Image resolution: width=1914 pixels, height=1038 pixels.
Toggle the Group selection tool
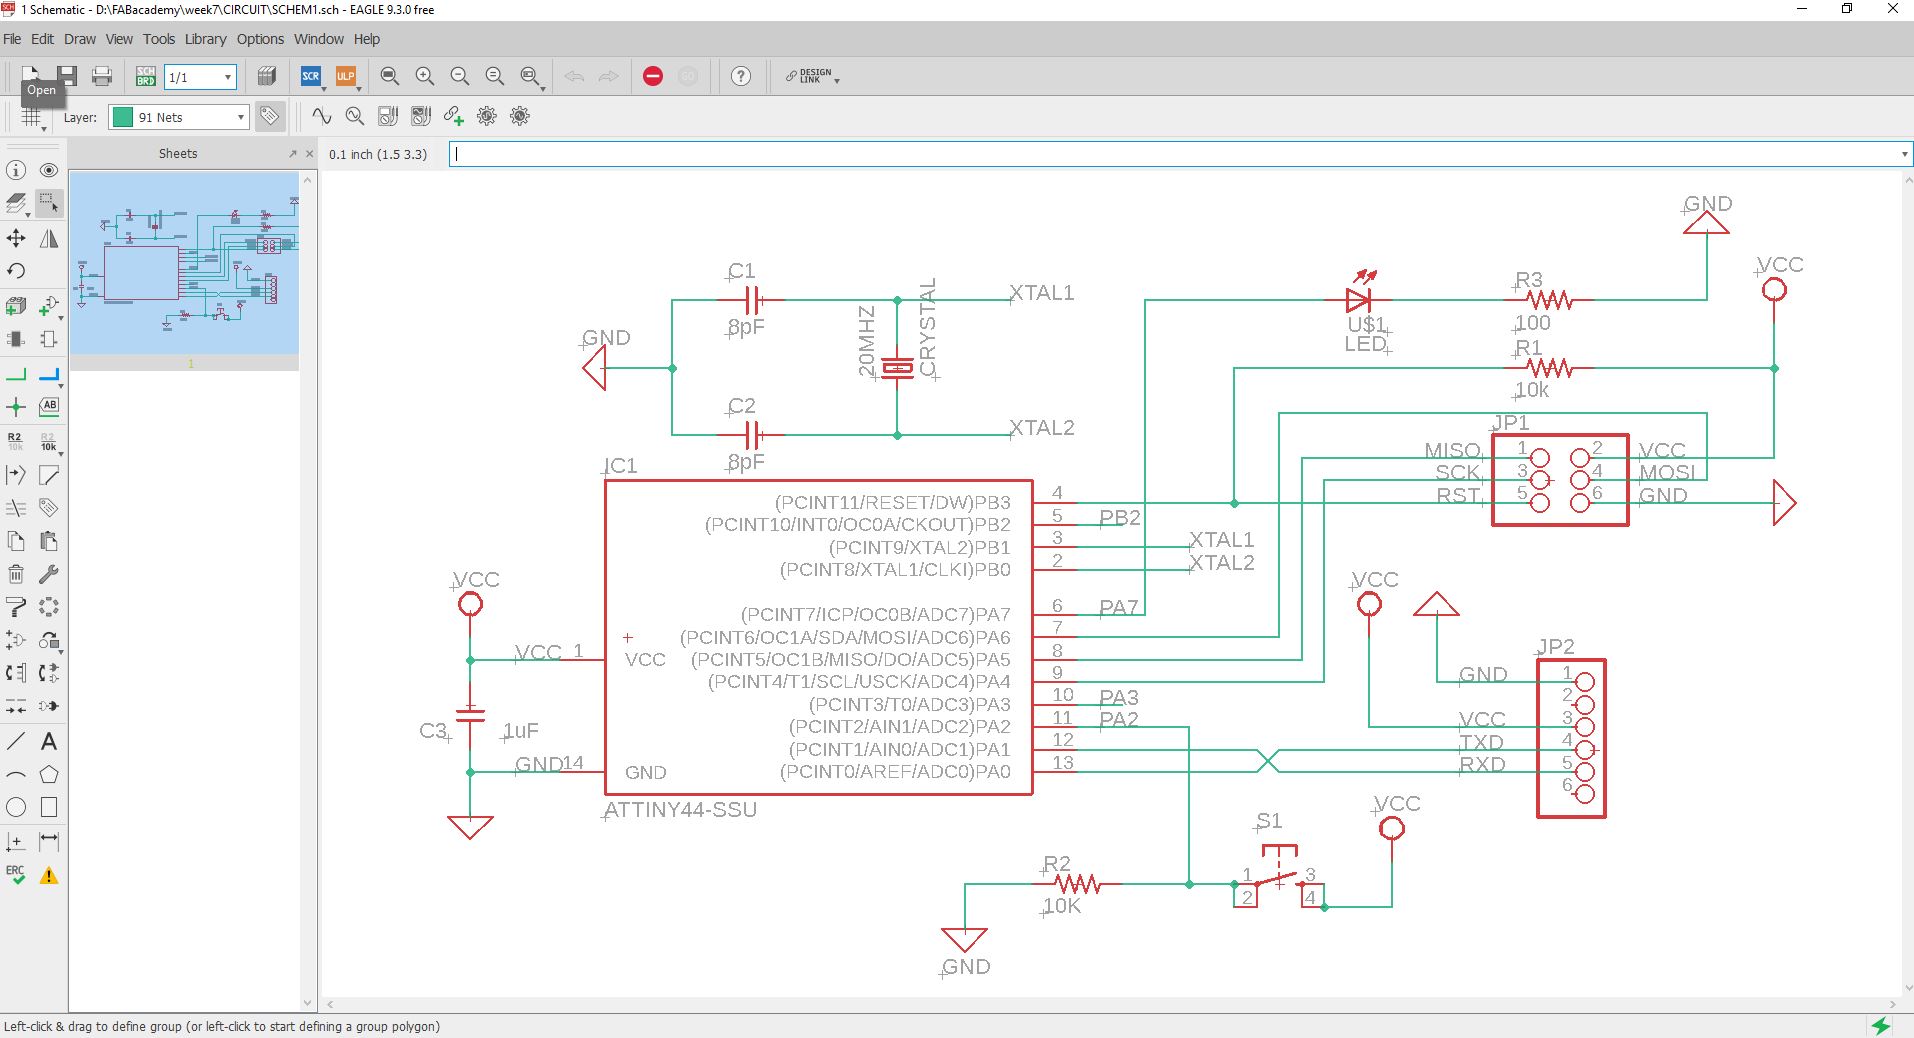click(x=48, y=203)
